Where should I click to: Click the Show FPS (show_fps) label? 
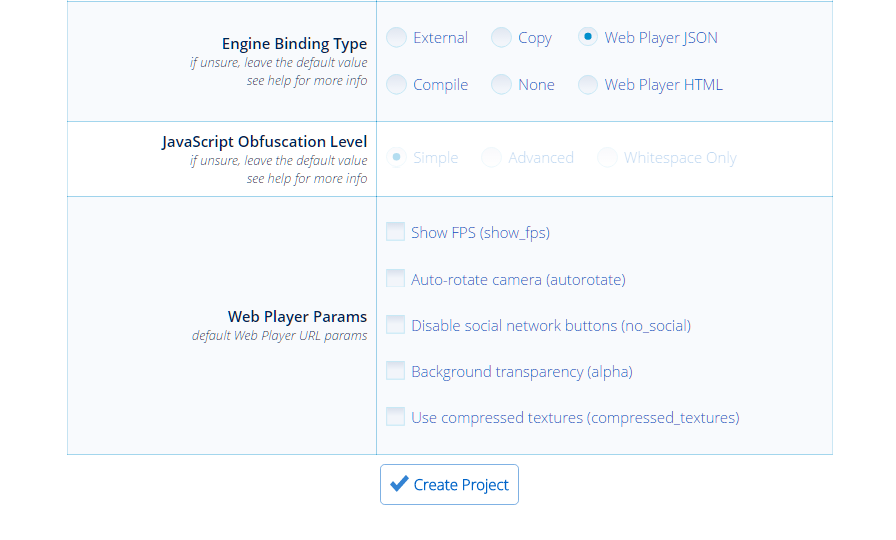480,233
